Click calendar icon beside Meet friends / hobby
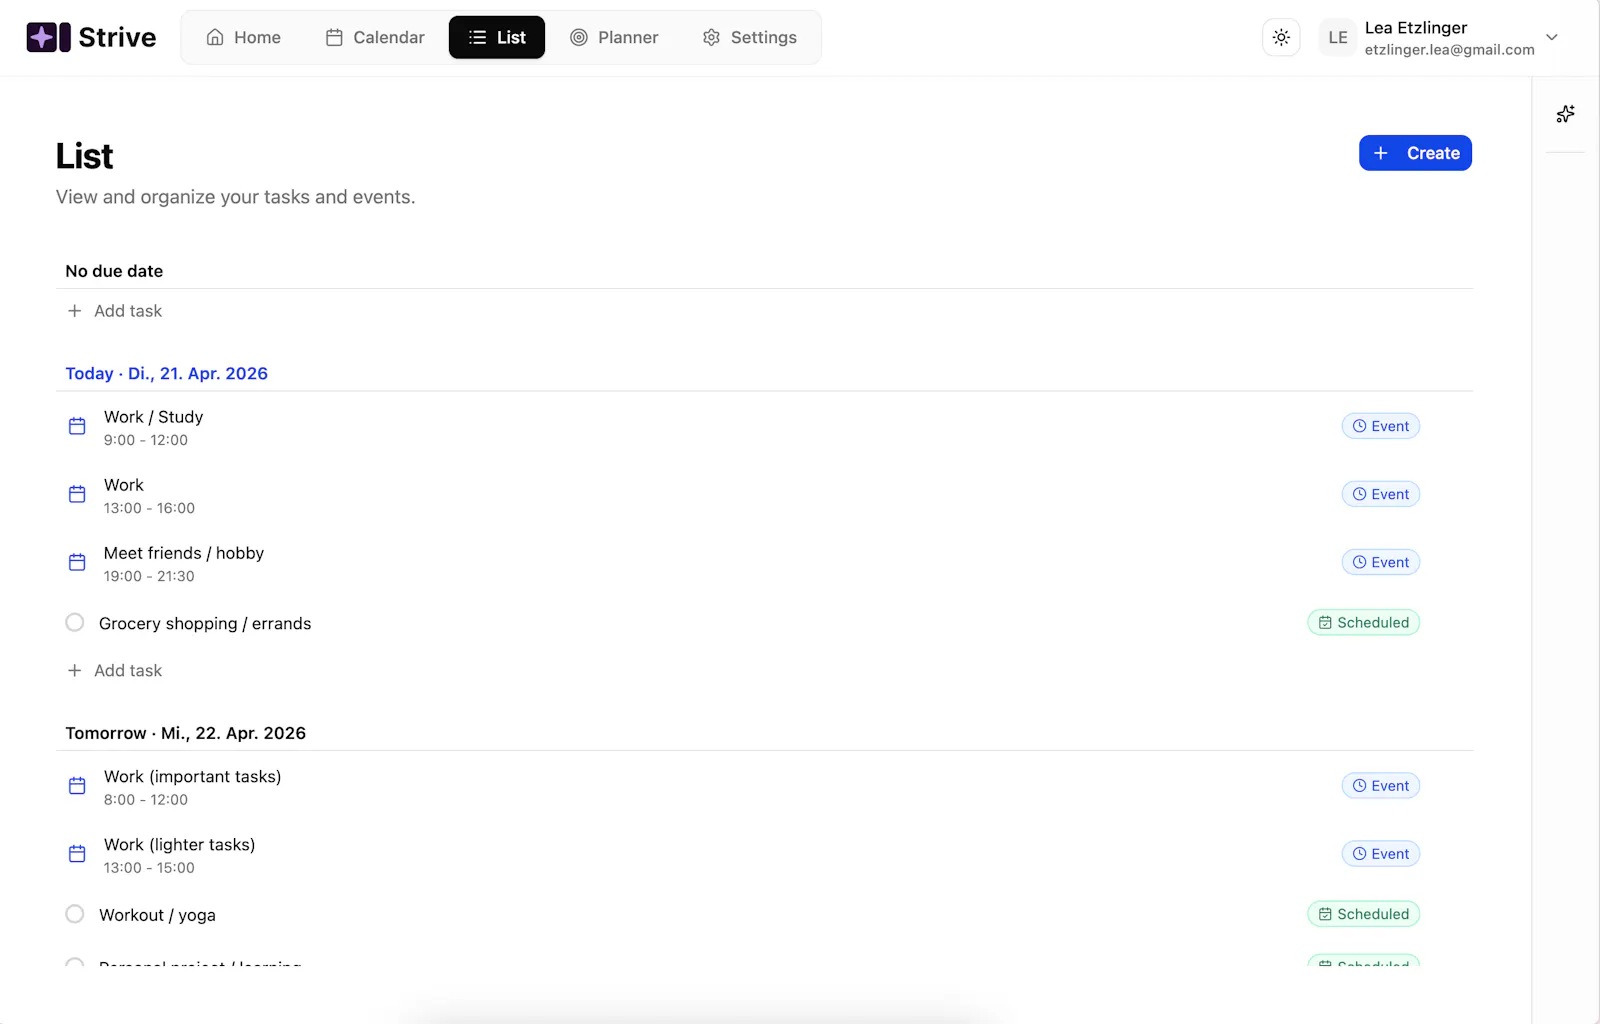The image size is (1600, 1024). tap(77, 562)
